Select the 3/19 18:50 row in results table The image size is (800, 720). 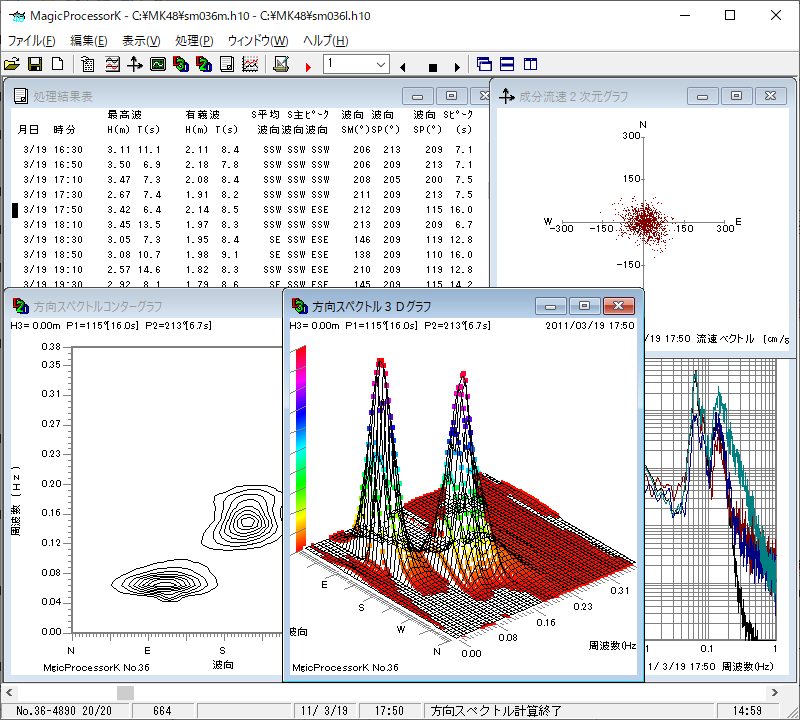[x=247, y=255]
